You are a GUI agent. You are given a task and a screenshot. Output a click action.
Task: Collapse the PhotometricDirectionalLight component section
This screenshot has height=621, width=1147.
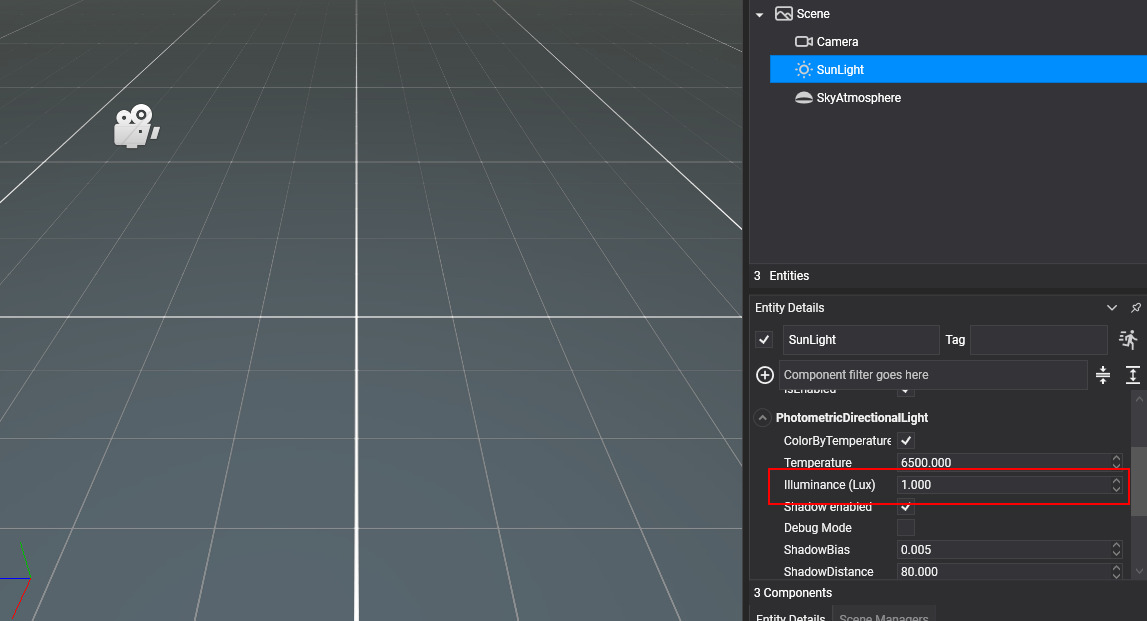pos(763,418)
